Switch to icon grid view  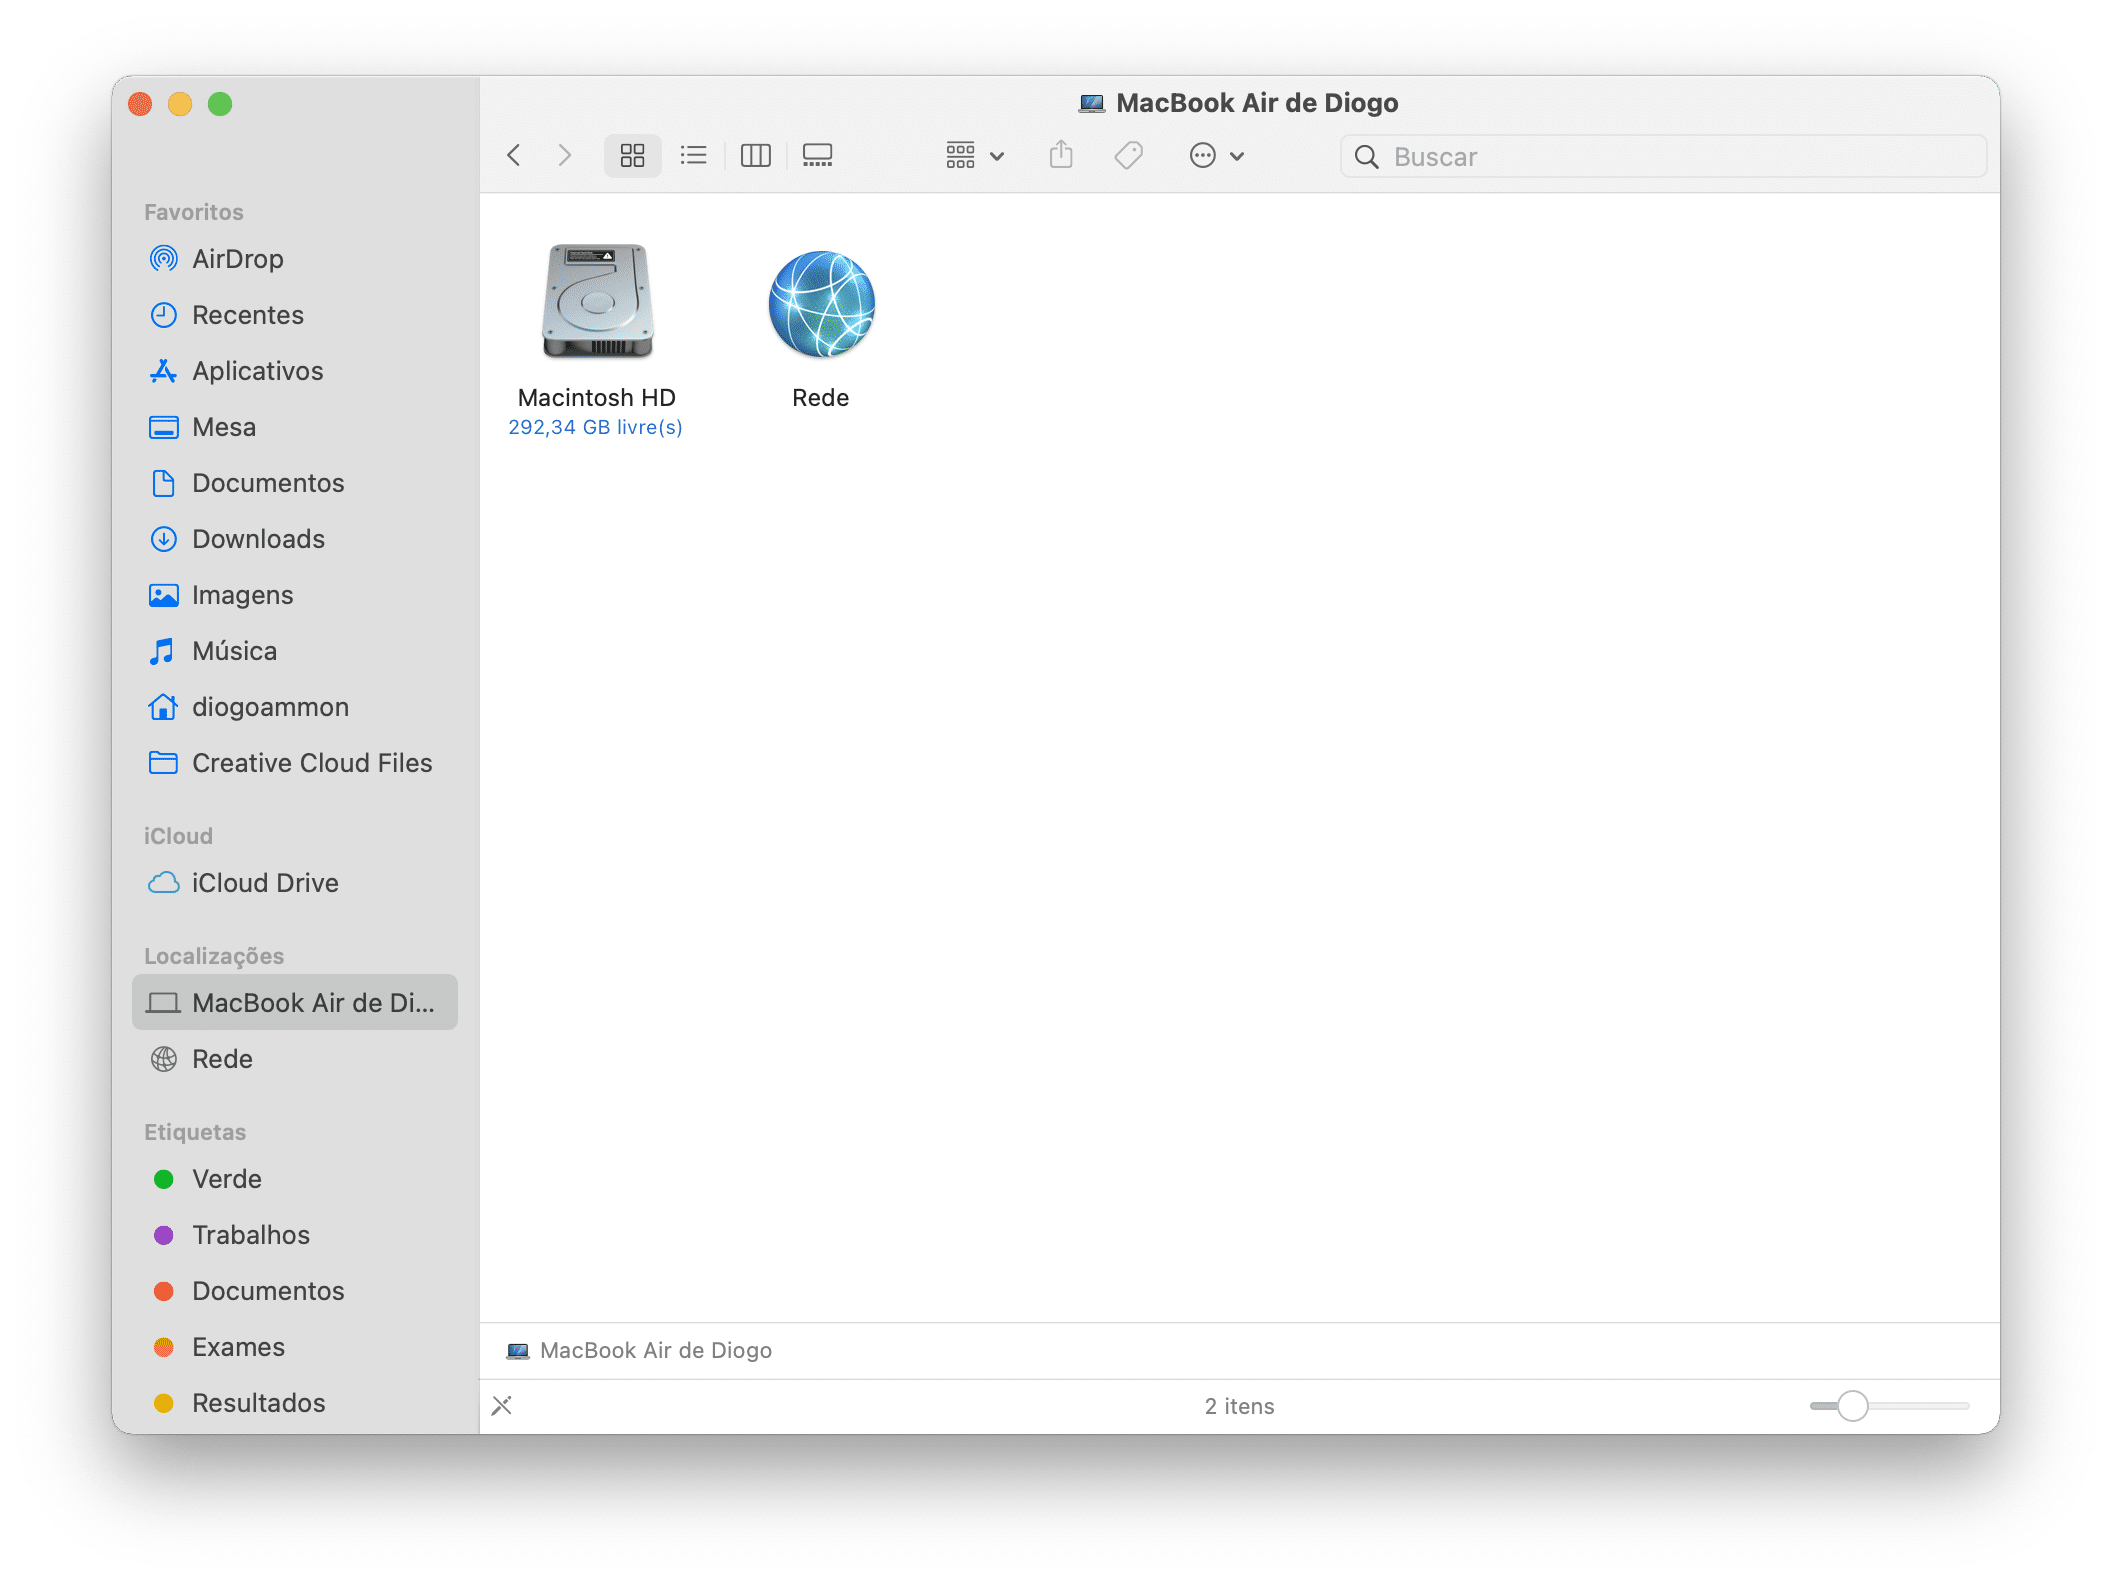(632, 155)
